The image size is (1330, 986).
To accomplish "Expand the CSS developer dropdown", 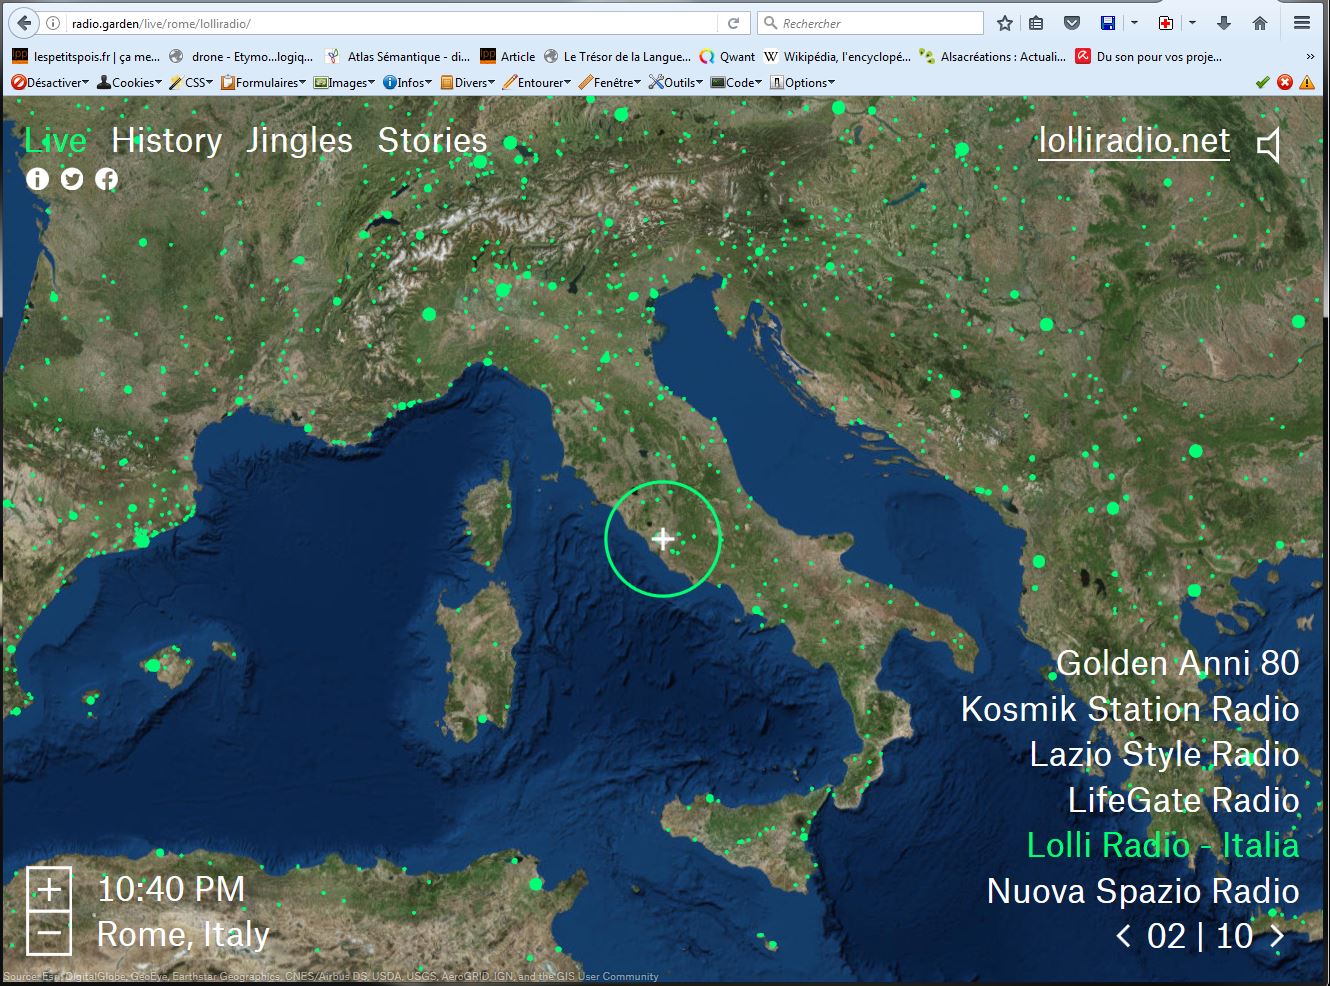I will [192, 83].
